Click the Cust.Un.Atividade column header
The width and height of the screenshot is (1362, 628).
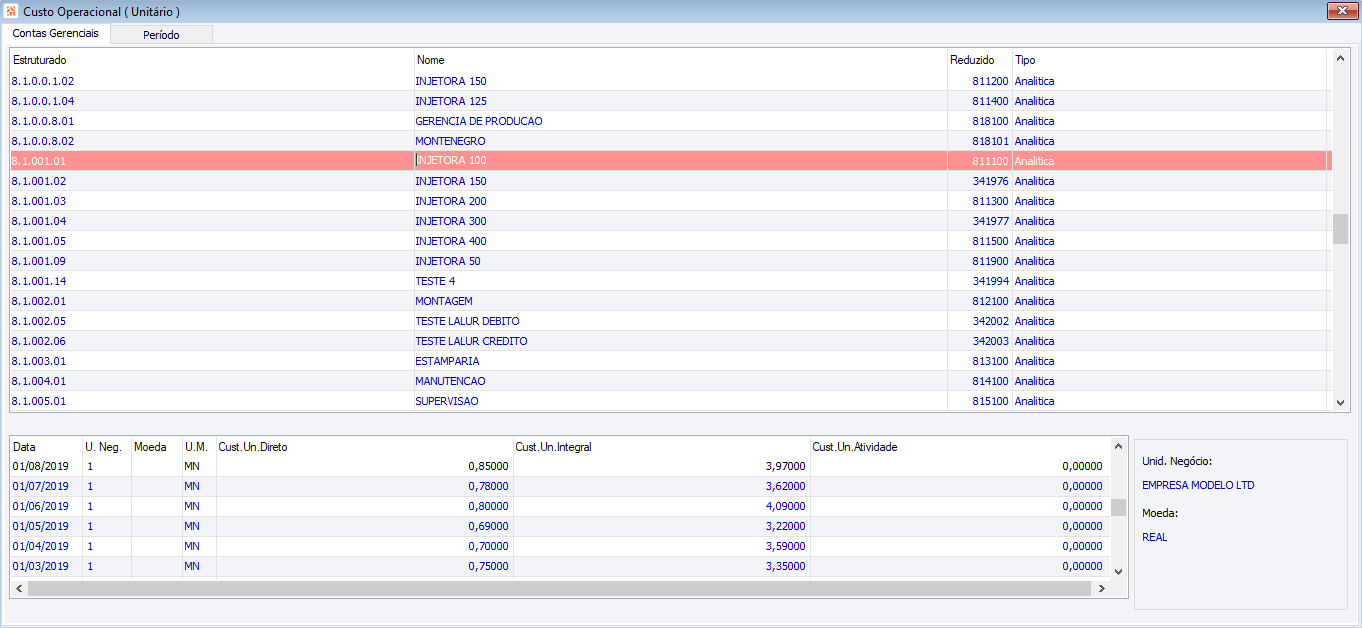pyautogui.click(x=958, y=447)
